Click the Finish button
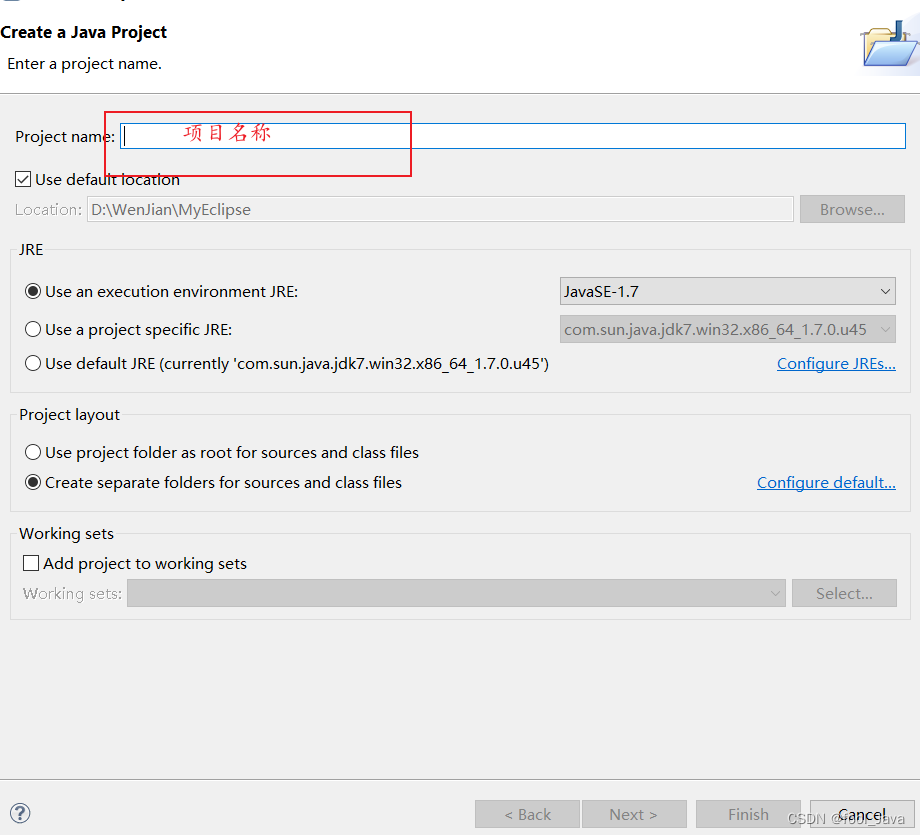This screenshot has width=920, height=835. pos(748,814)
